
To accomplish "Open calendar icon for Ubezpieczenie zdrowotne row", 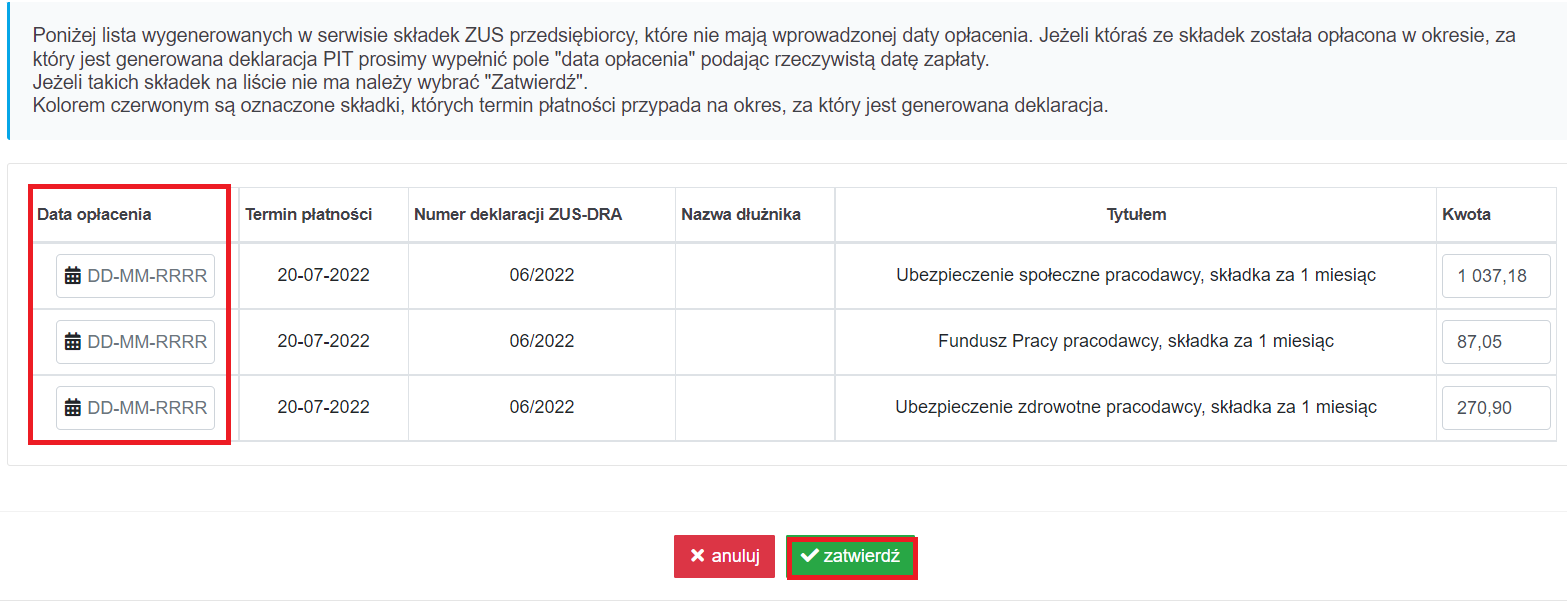I will point(72,408).
